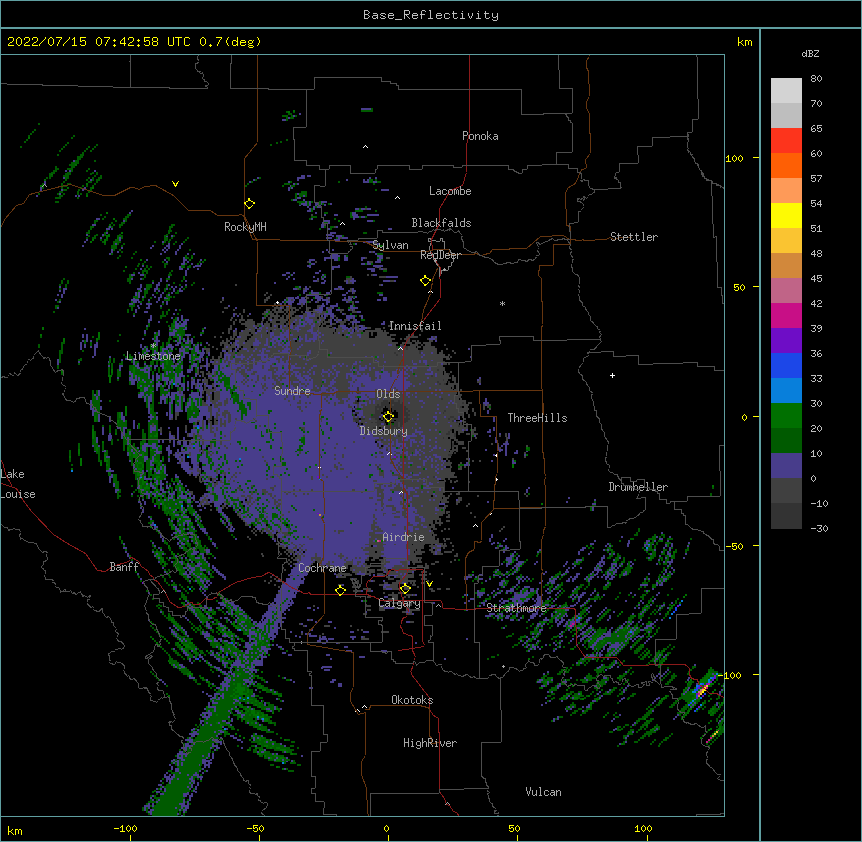Choose the blue 36 dBZ color swatch
The height and width of the screenshot is (842, 862).
click(786, 365)
